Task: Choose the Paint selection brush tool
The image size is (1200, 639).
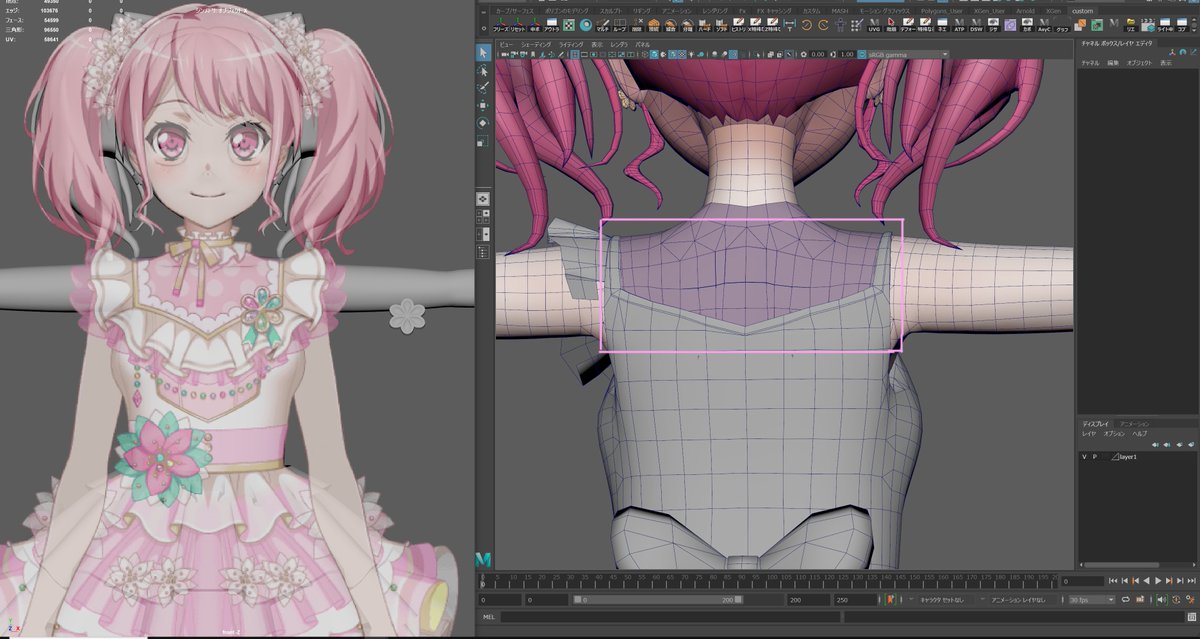Action: 482,87
